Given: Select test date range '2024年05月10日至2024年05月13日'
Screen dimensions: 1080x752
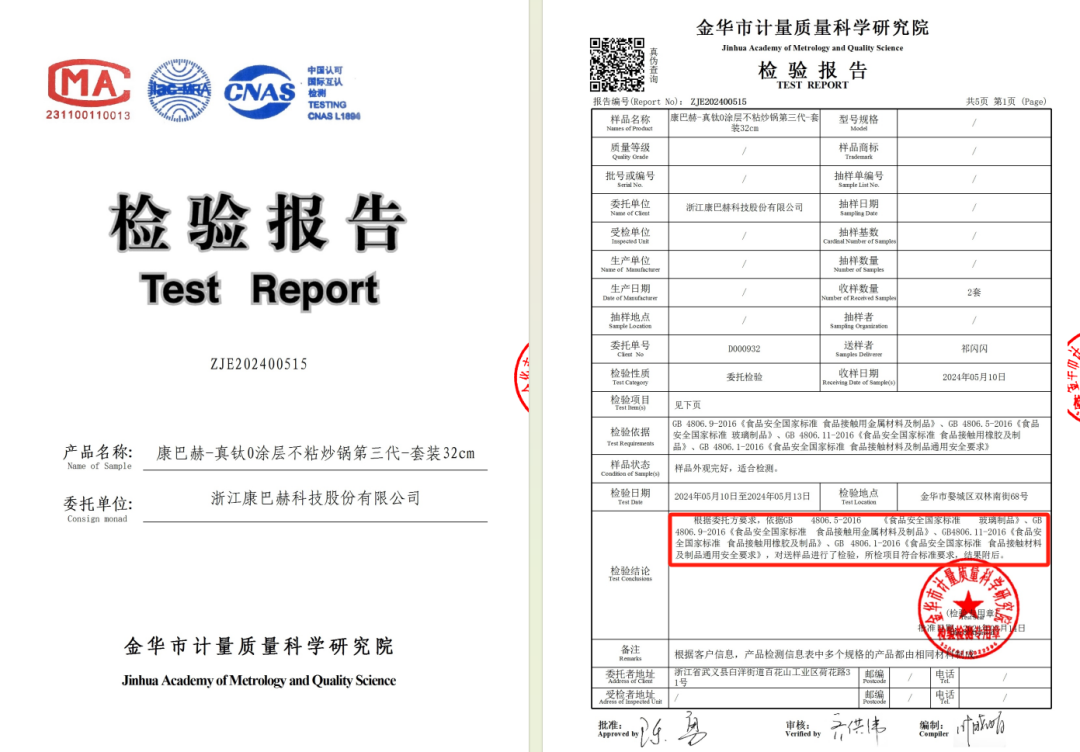Looking at the screenshot, I should click(742, 497).
